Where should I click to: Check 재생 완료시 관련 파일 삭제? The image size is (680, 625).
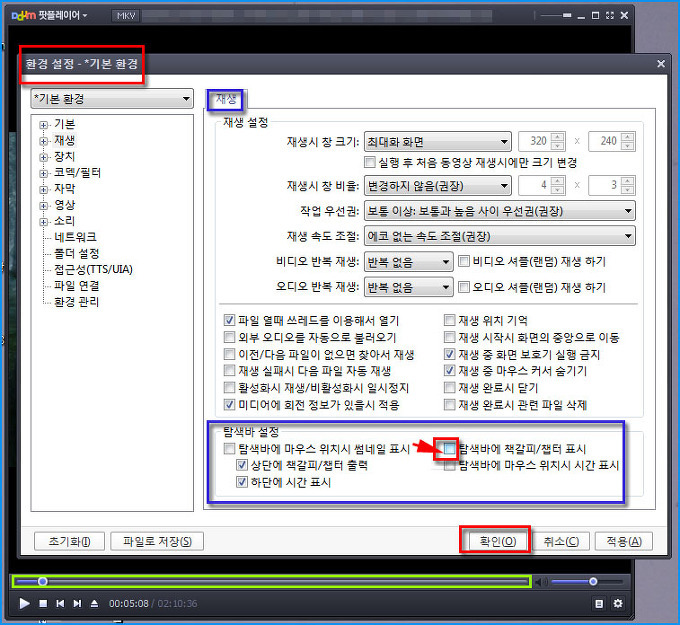coord(450,405)
